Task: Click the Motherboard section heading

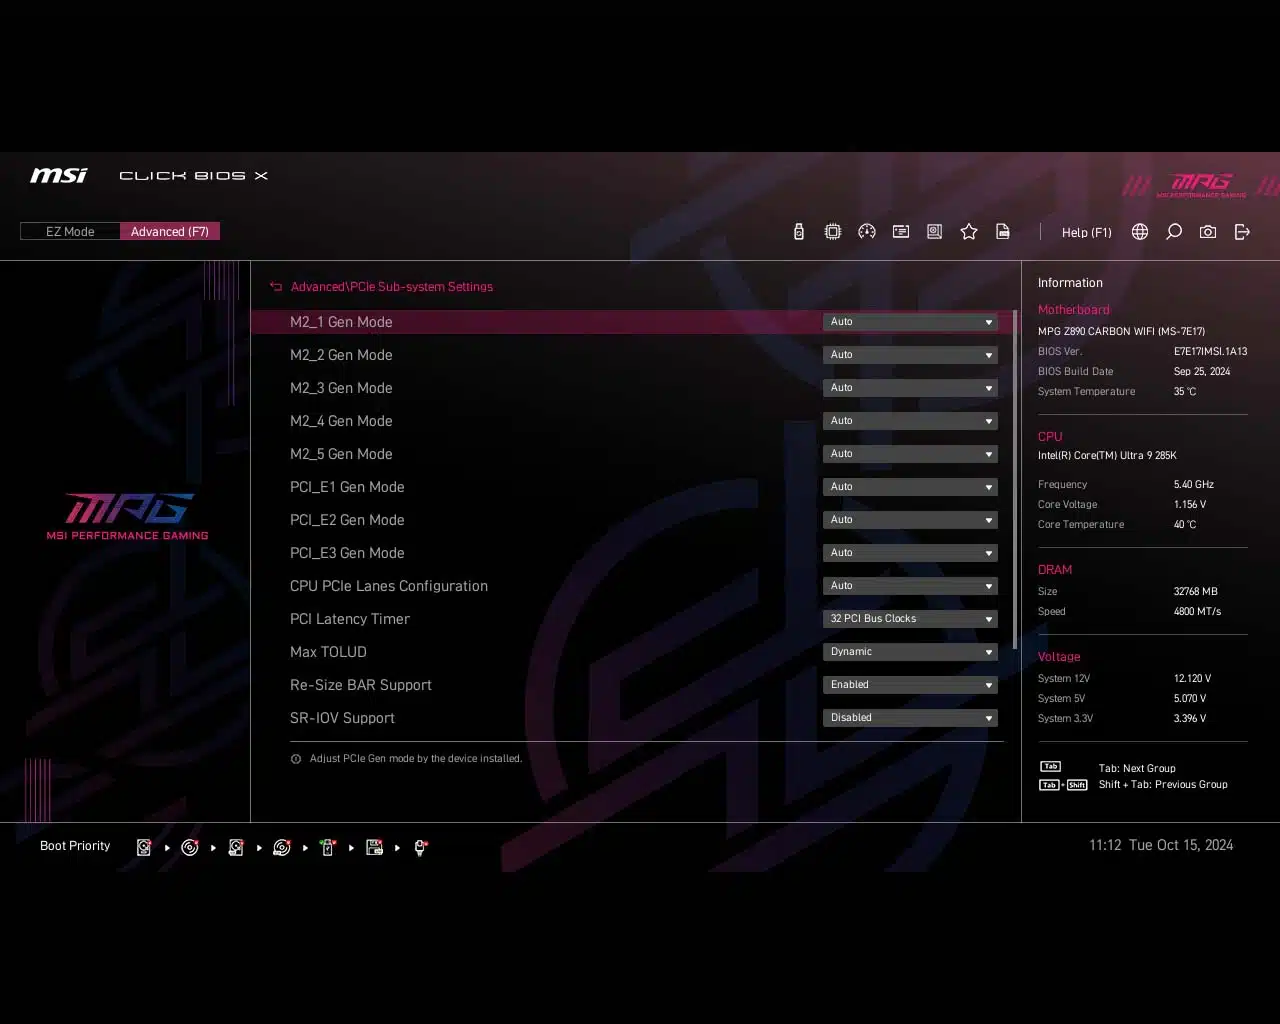Action: (x=1073, y=310)
